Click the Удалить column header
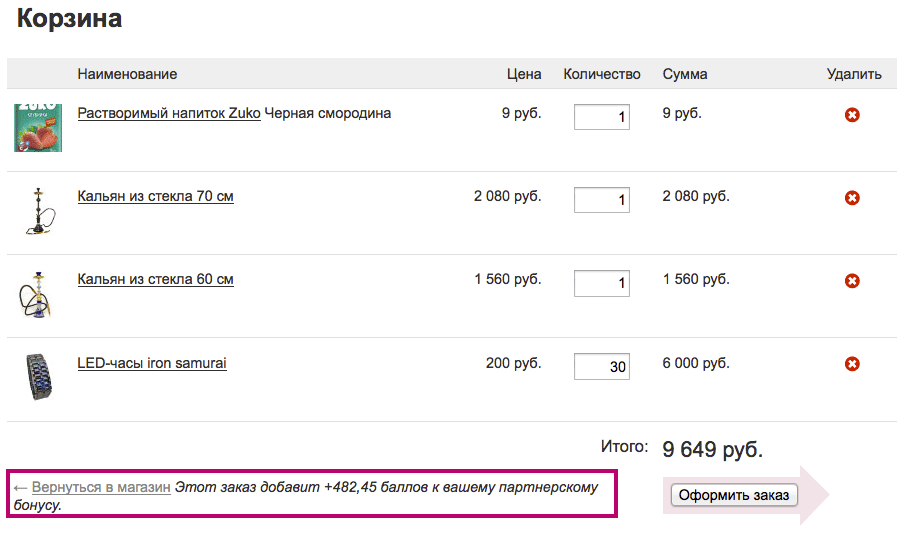The image size is (906, 534). tap(854, 74)
